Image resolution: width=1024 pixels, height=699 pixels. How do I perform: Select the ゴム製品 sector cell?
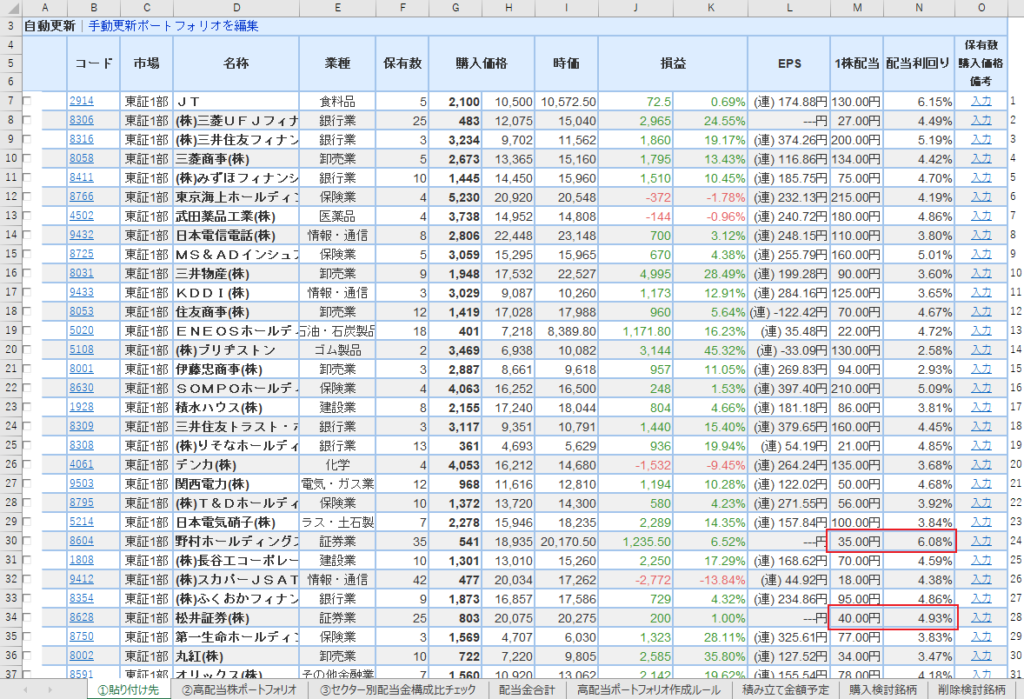pos(338,350)
